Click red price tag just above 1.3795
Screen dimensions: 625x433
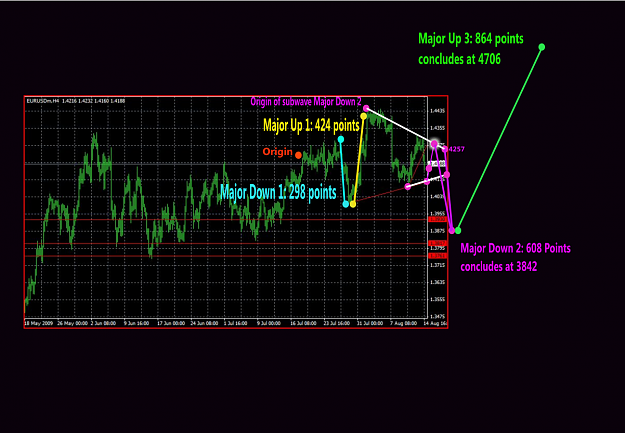[x=437, y=243]
